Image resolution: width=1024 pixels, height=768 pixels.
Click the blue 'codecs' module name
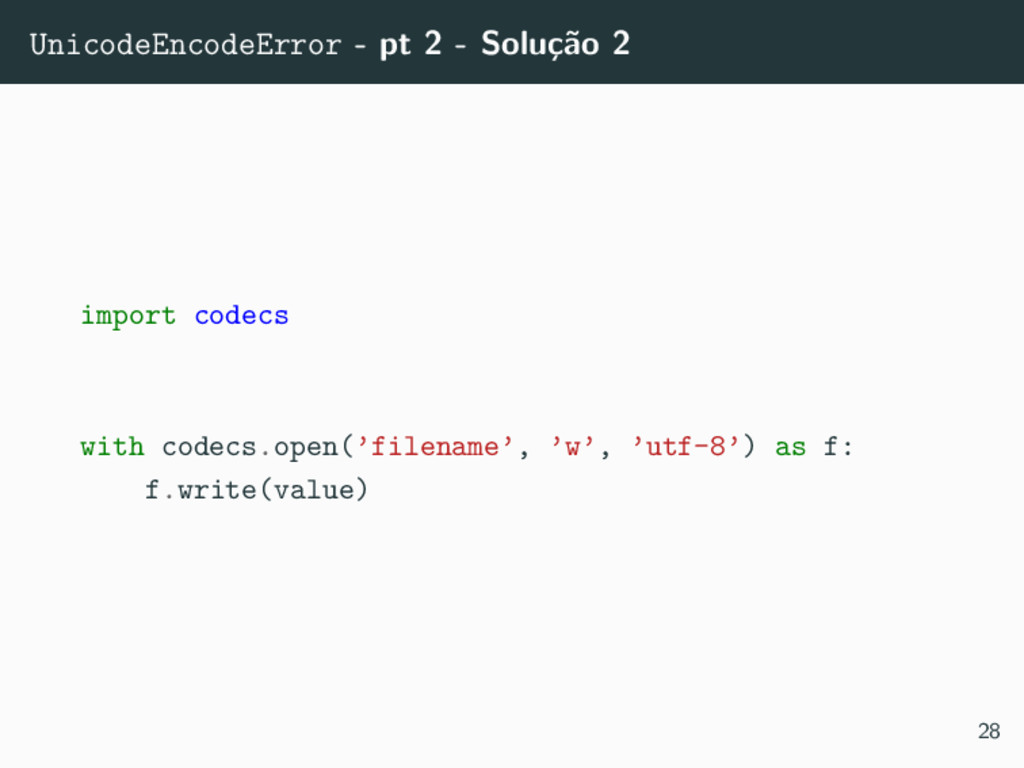tap(242, 315)
